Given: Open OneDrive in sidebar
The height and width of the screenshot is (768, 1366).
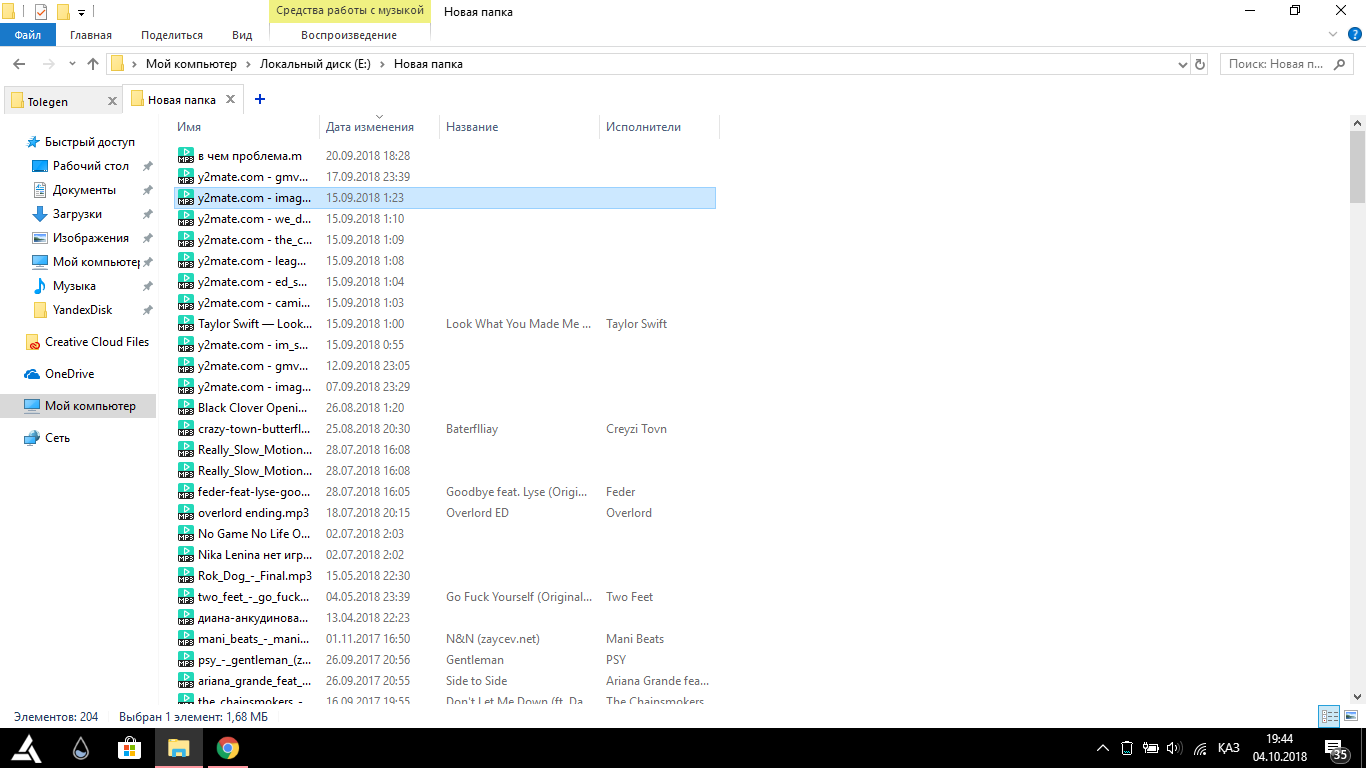Looking at the screenshot, I should tap(69, 374).
